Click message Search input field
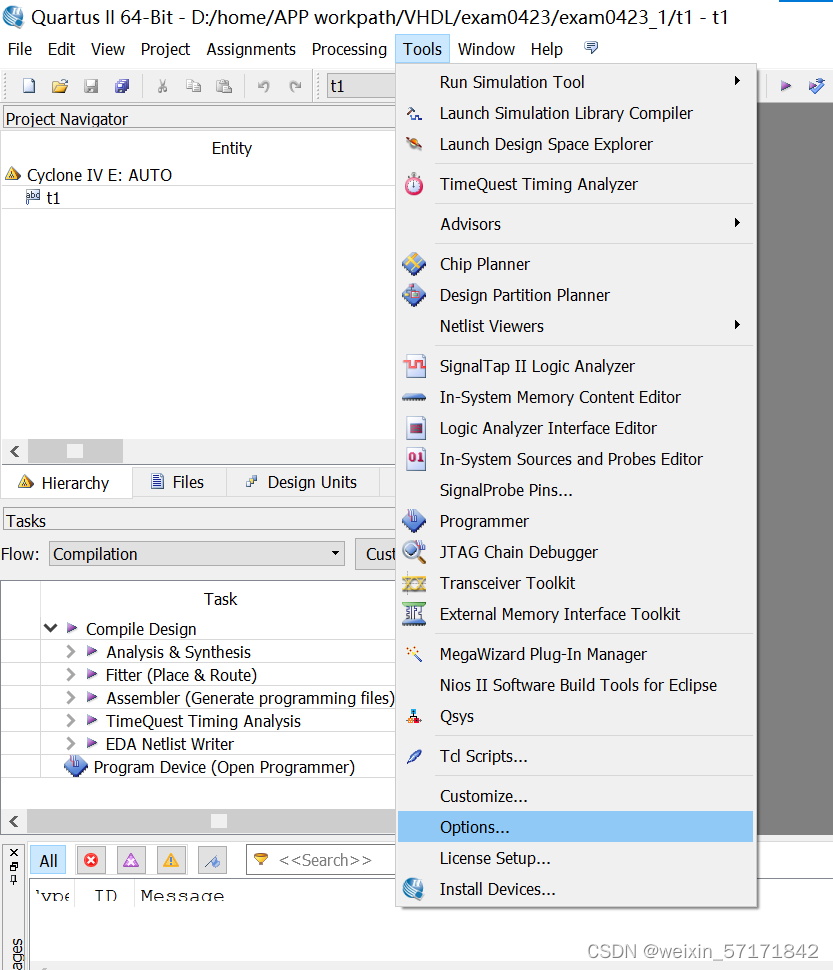 point(322,860)
